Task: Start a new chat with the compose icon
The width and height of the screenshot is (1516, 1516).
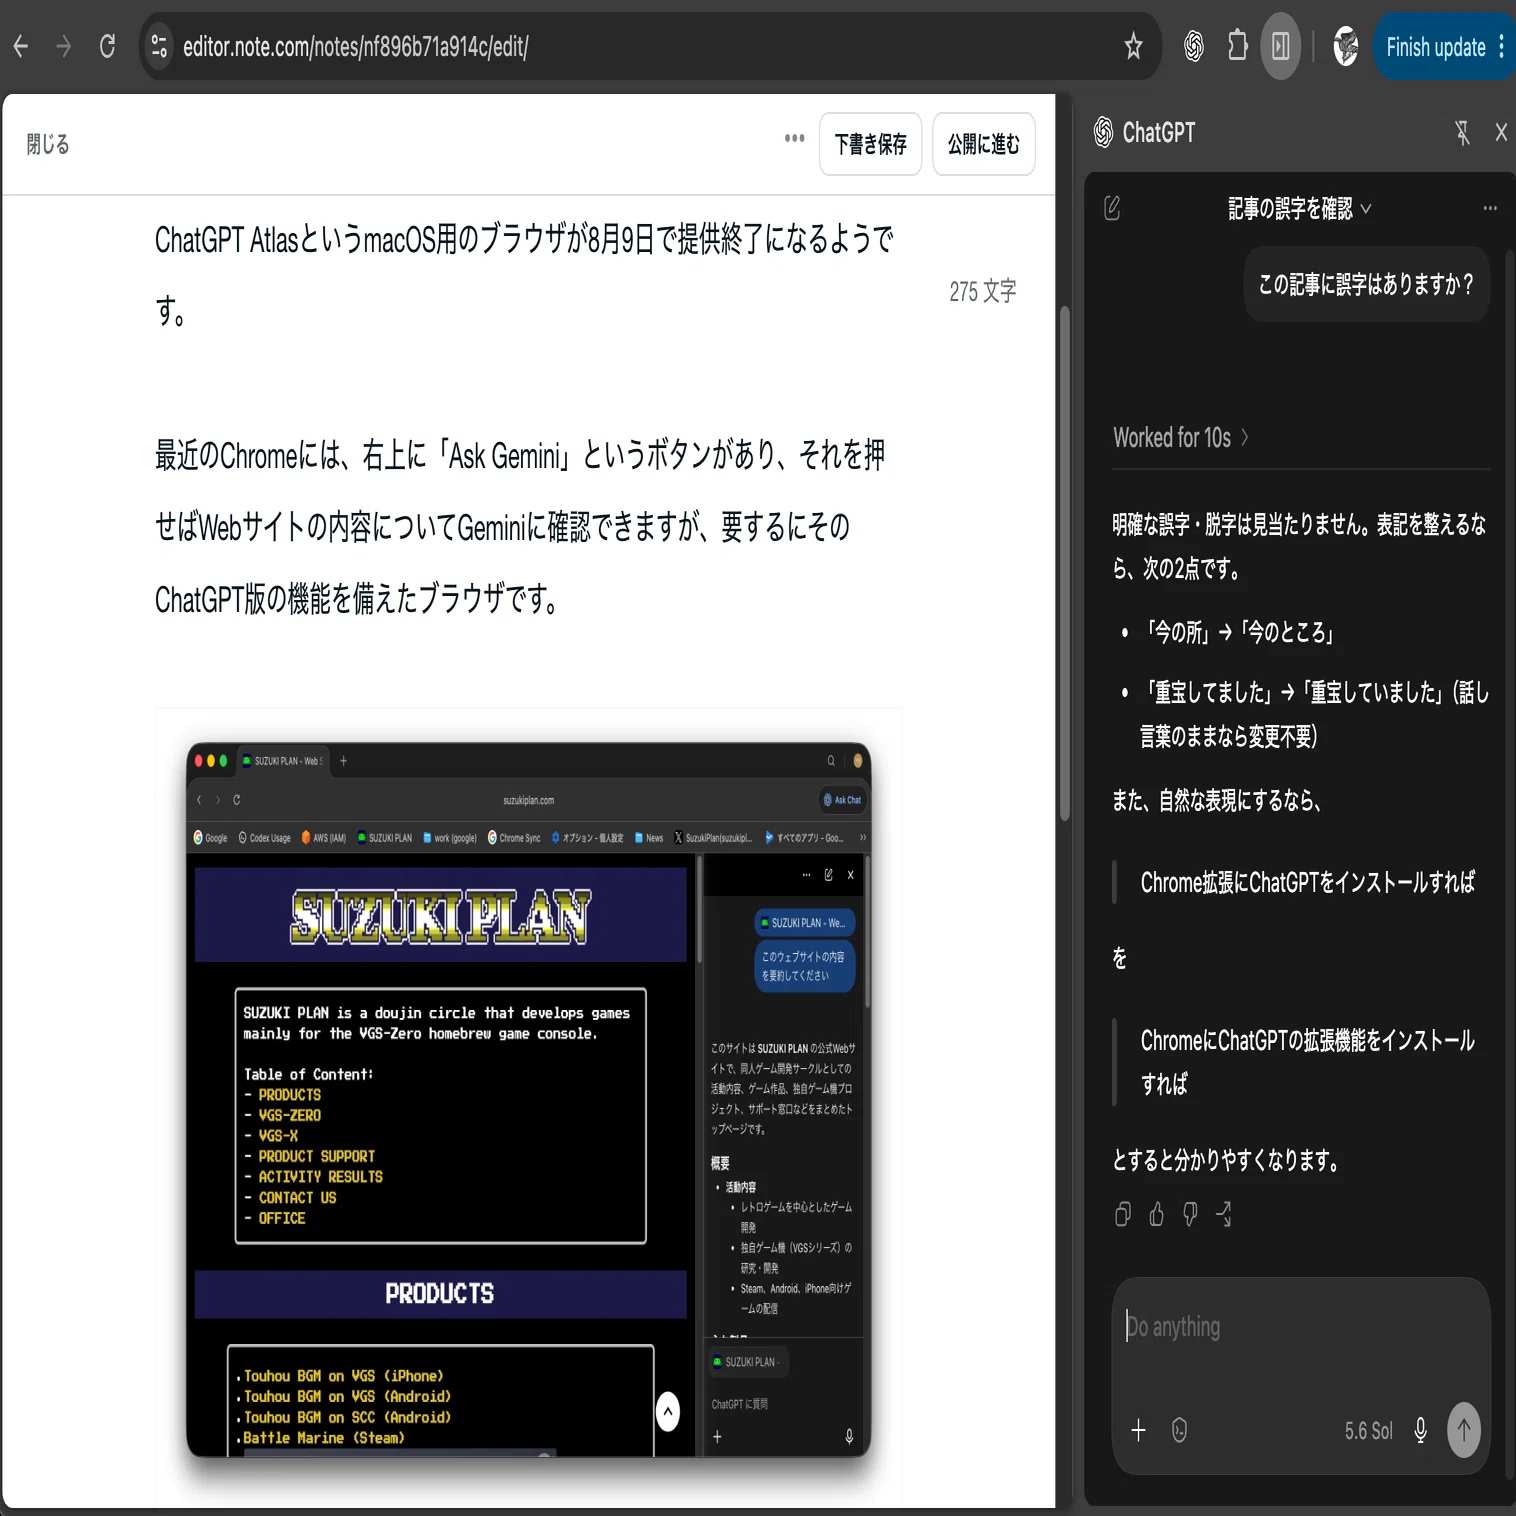Action: [1112, 208]
